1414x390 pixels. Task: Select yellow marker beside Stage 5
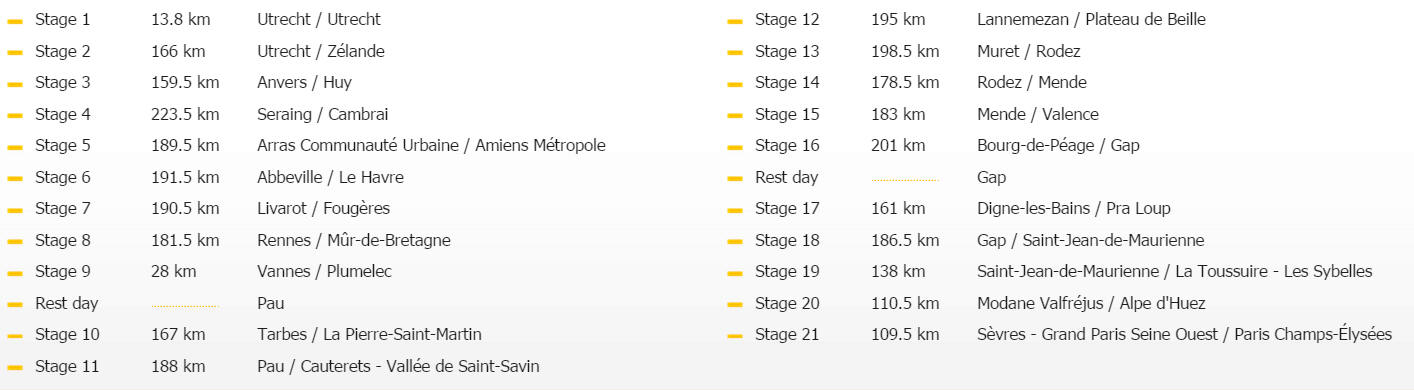(x=15, y=147)
